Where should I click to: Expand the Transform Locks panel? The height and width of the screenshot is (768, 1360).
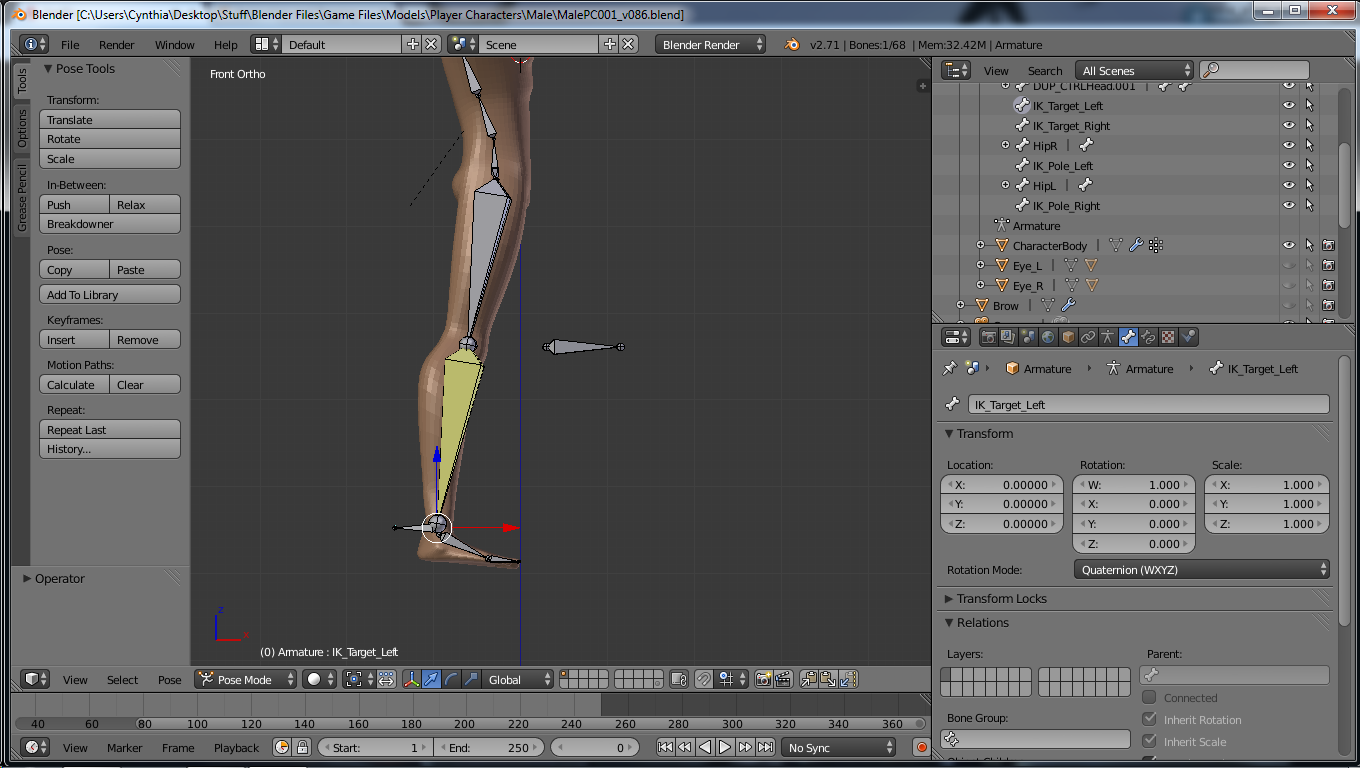1001,598
